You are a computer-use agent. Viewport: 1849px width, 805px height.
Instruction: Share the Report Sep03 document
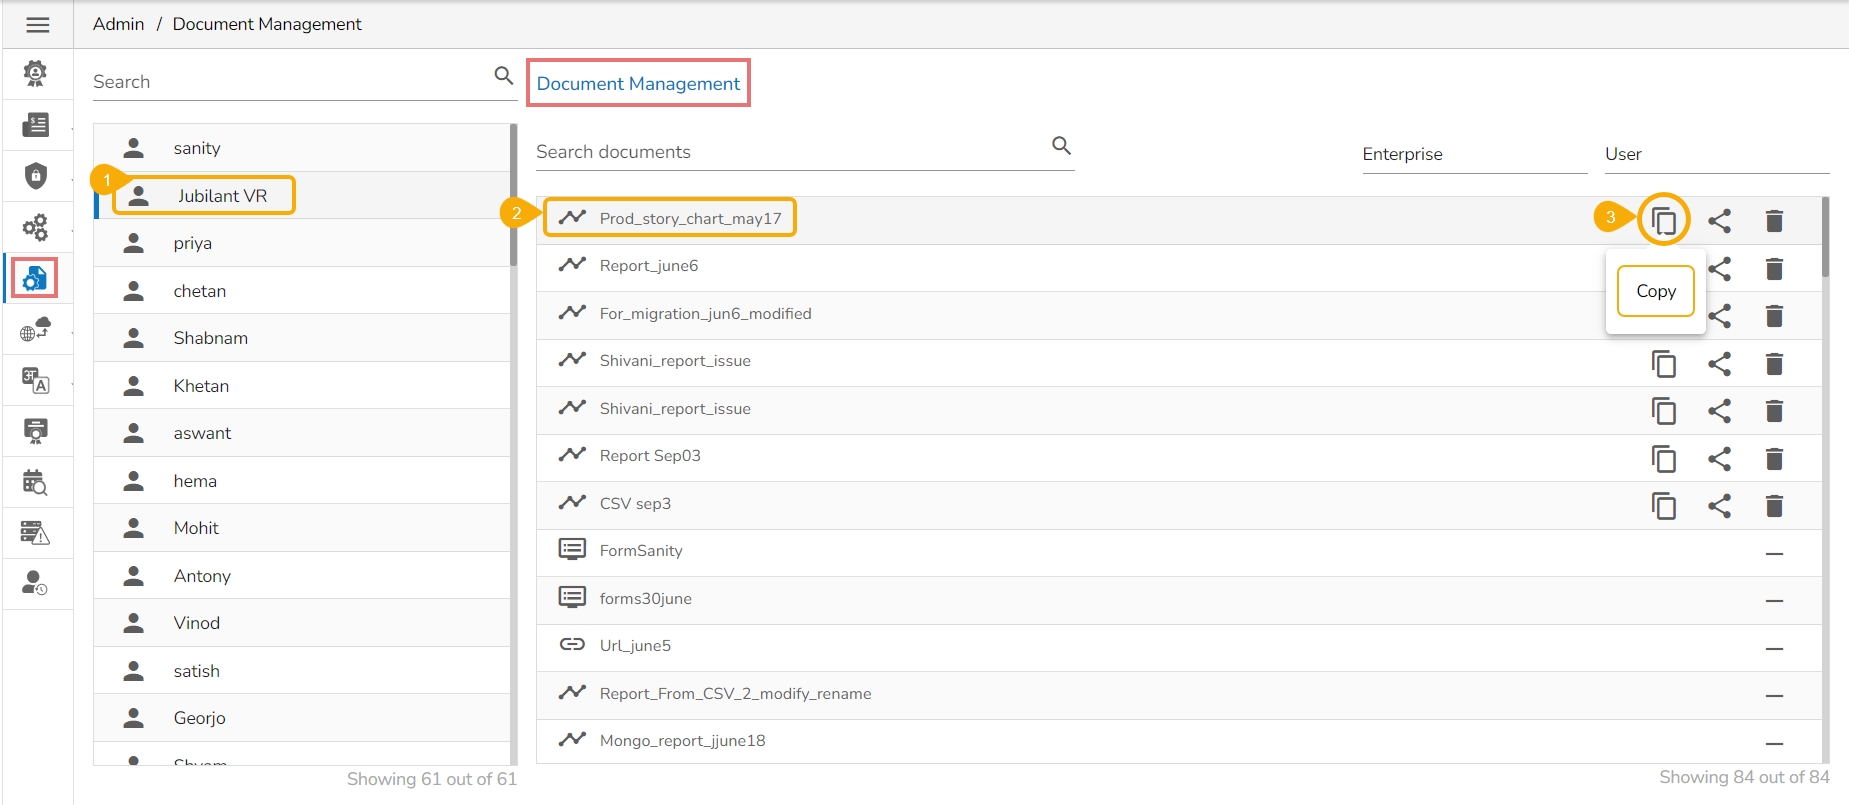coord(1719,459)
